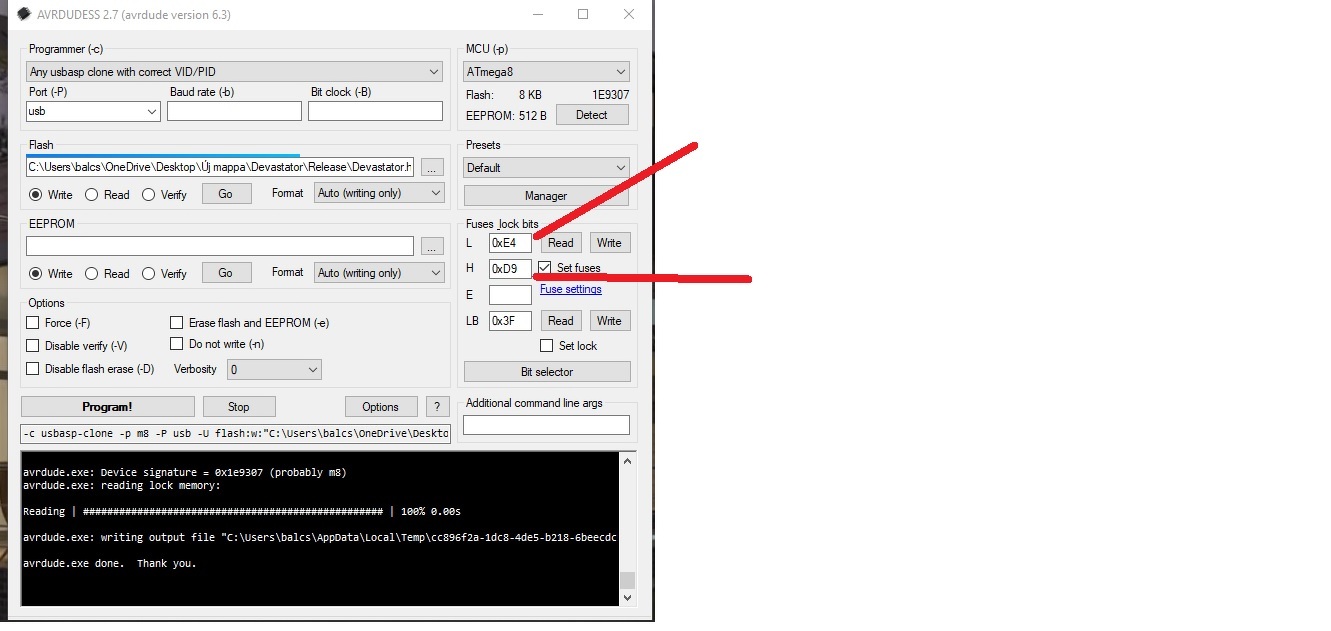This screenshot has height=631, width=1331.
Task: Enable Erase flash and EEPROM (-e) checkbox
Action: pos(177,323)
